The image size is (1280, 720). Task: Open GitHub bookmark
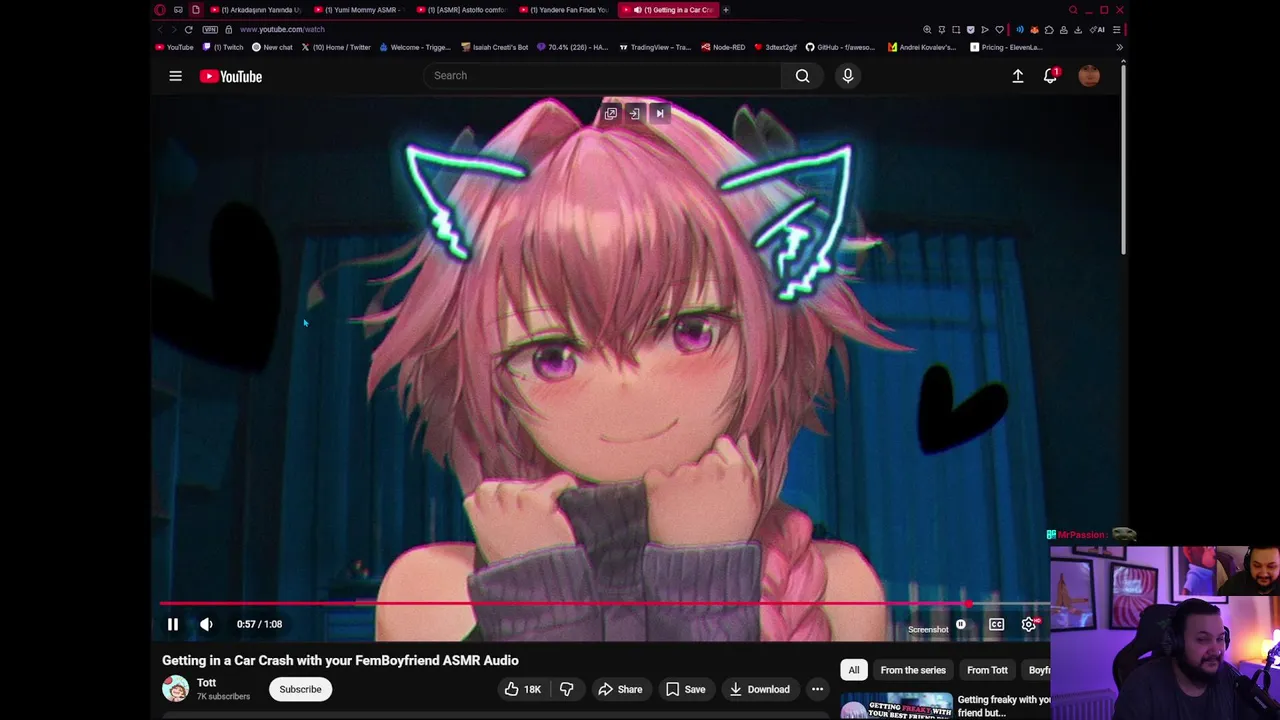840,47
